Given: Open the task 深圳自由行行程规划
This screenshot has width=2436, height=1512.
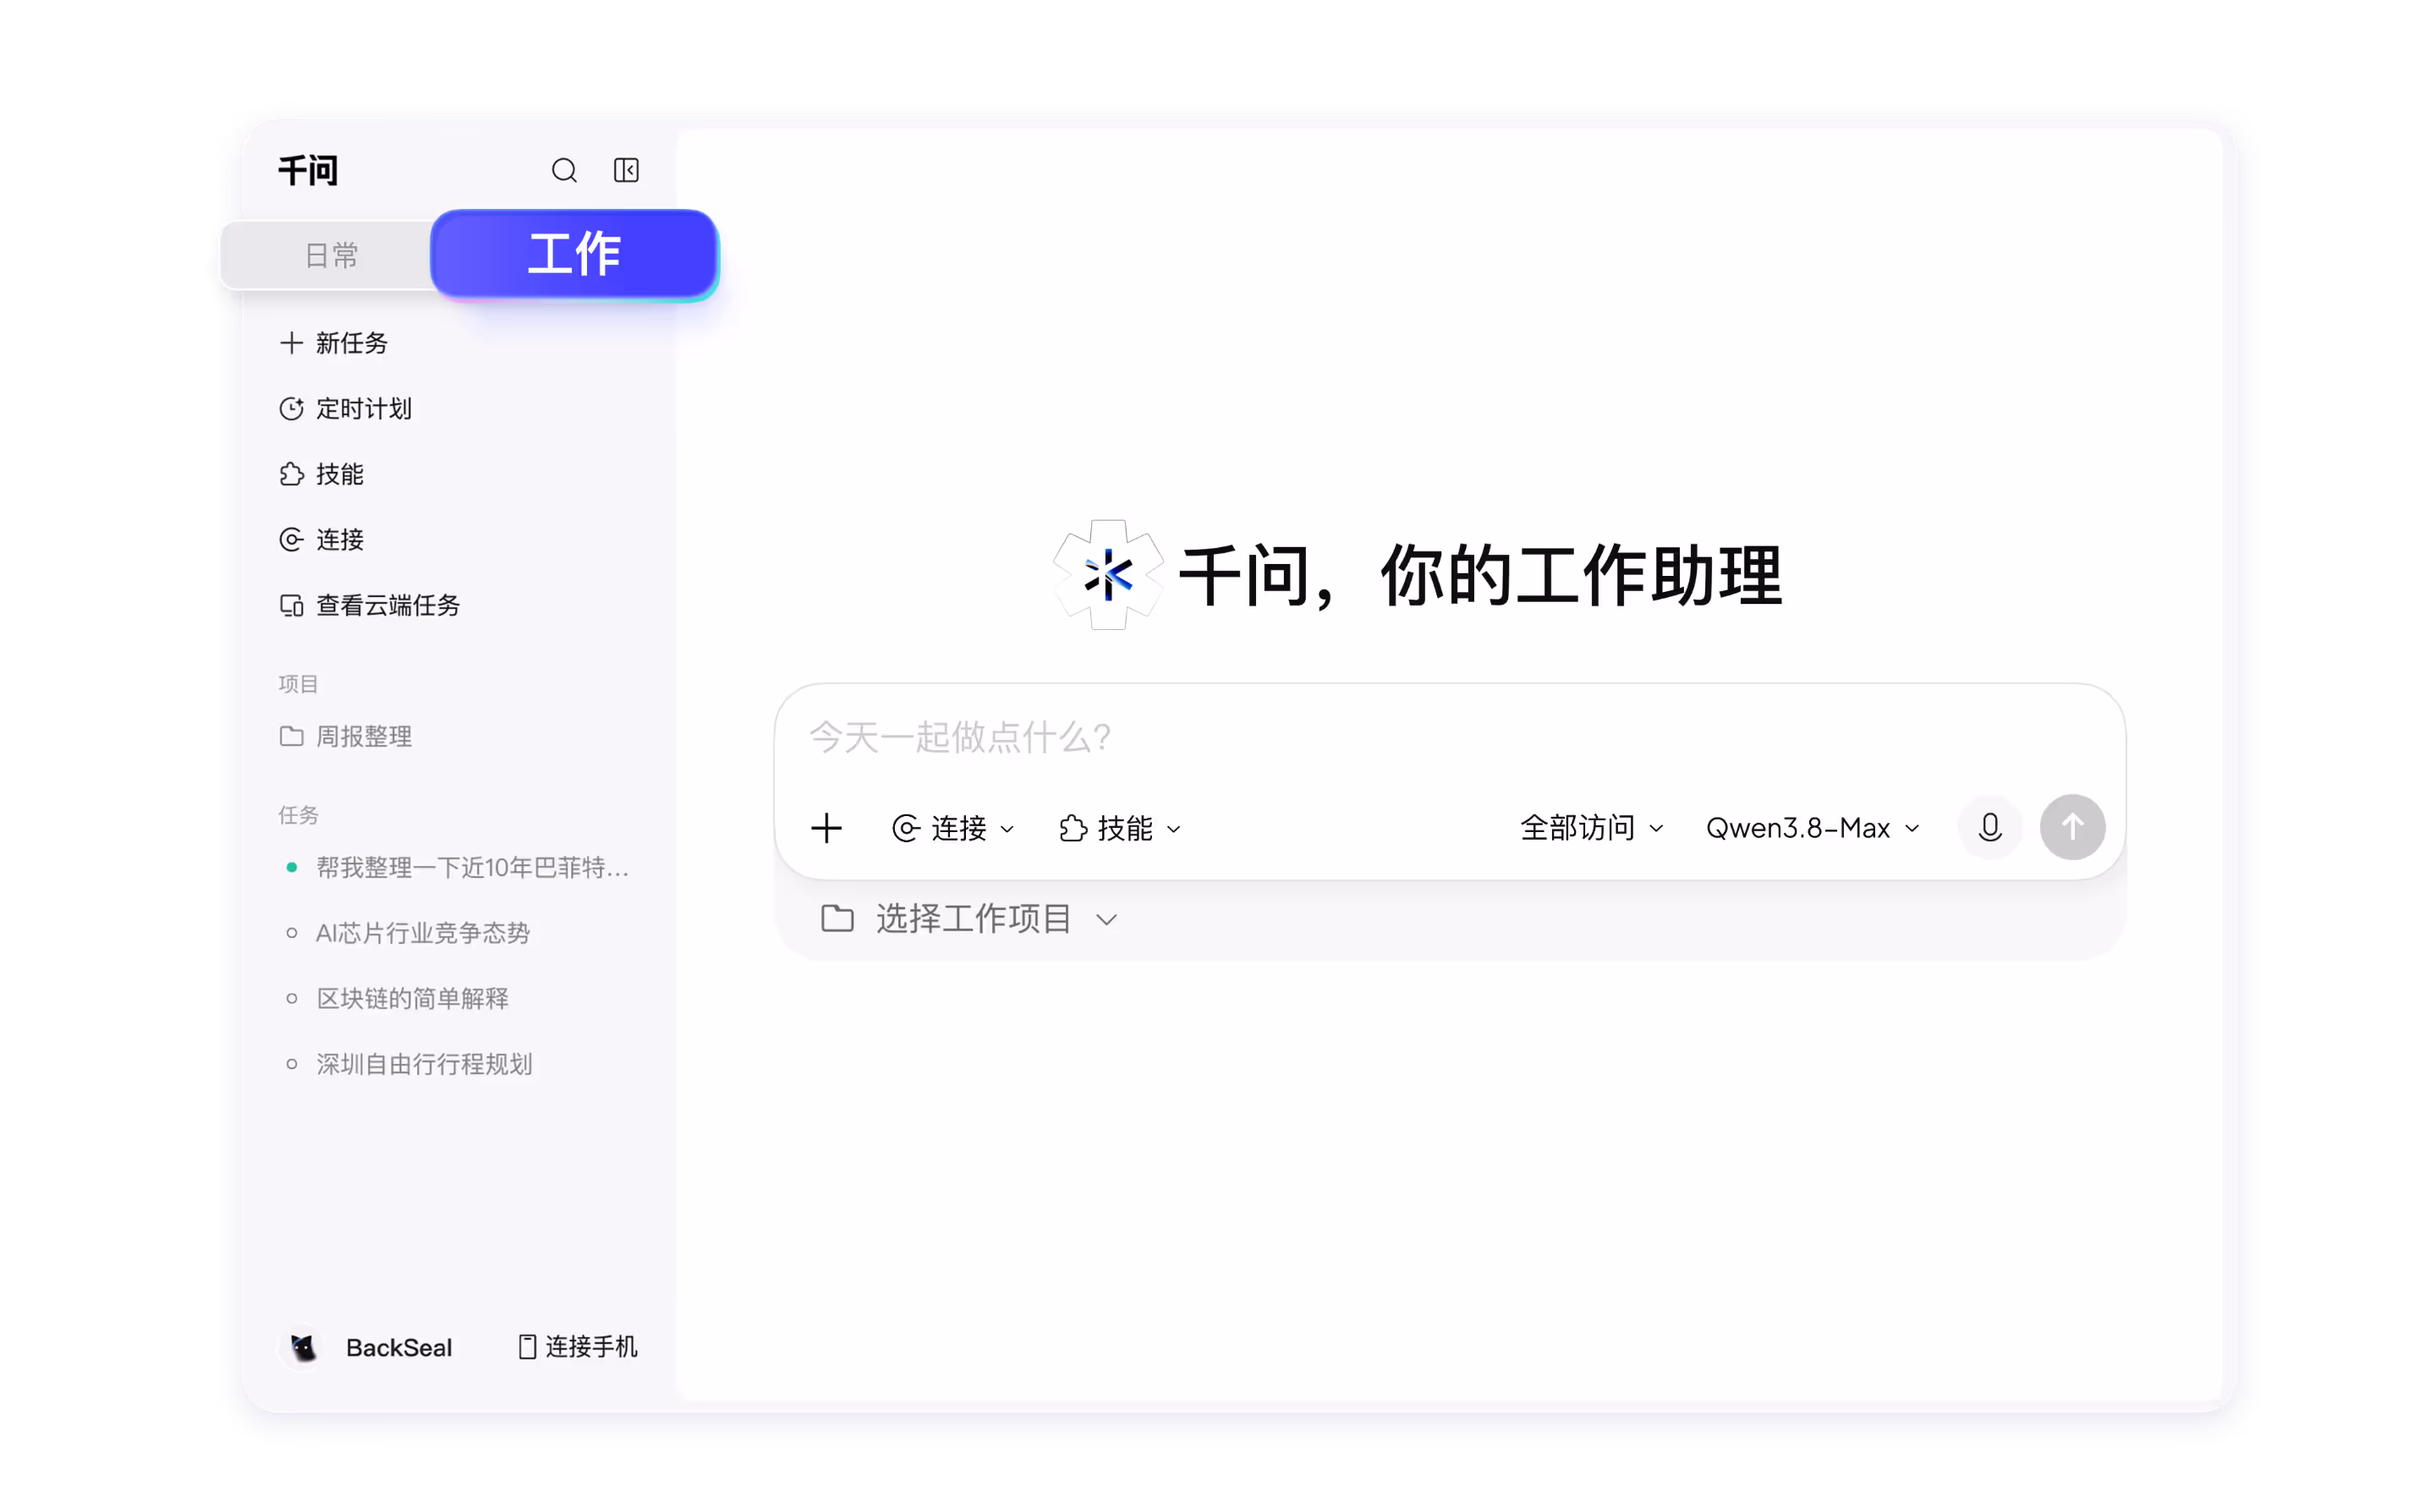Looking at the screenshot, I should (x=409, y=1064).
